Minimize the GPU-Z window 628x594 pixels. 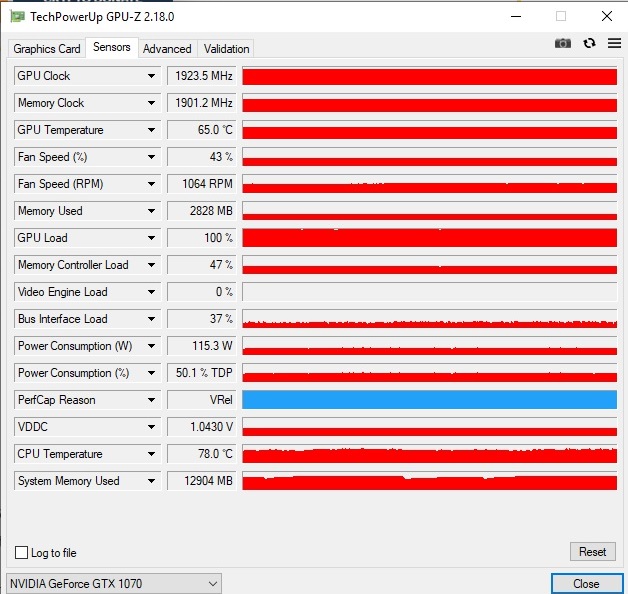pos(516,16)
